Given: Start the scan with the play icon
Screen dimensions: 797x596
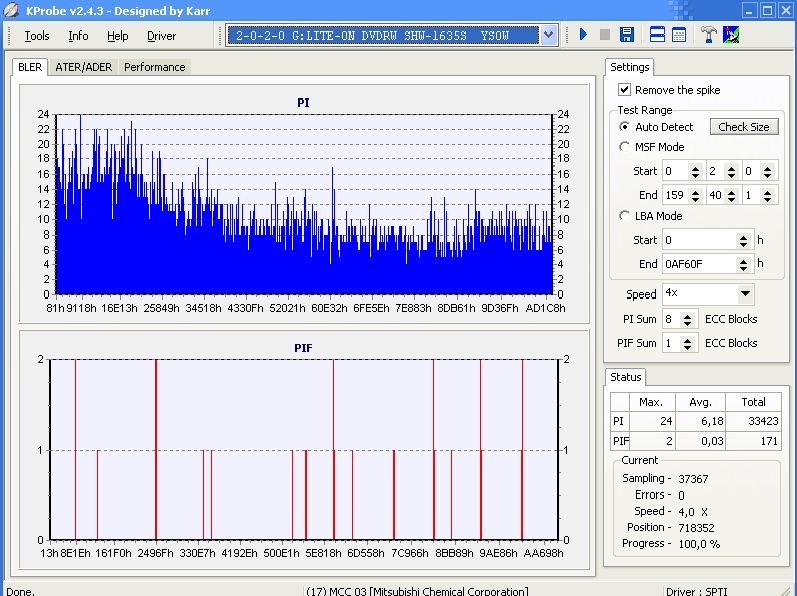Looking at the screenshot, I should (584, 35).
